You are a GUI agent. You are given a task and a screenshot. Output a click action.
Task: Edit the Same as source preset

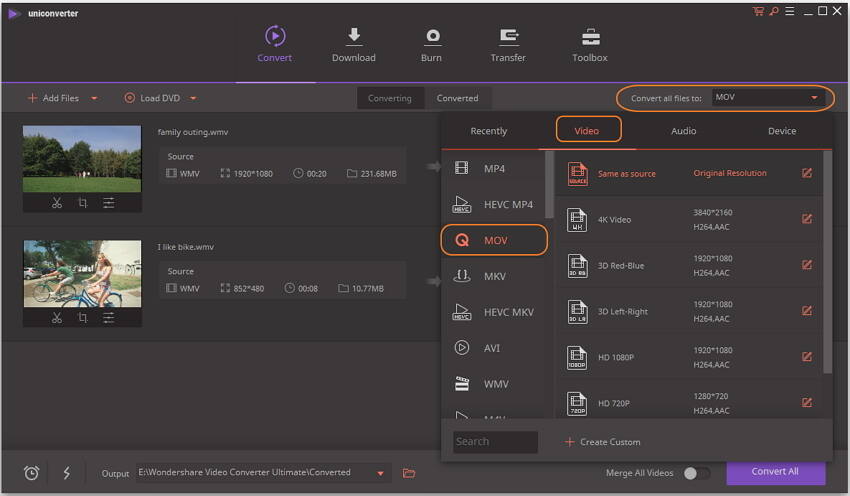point(807,173)
